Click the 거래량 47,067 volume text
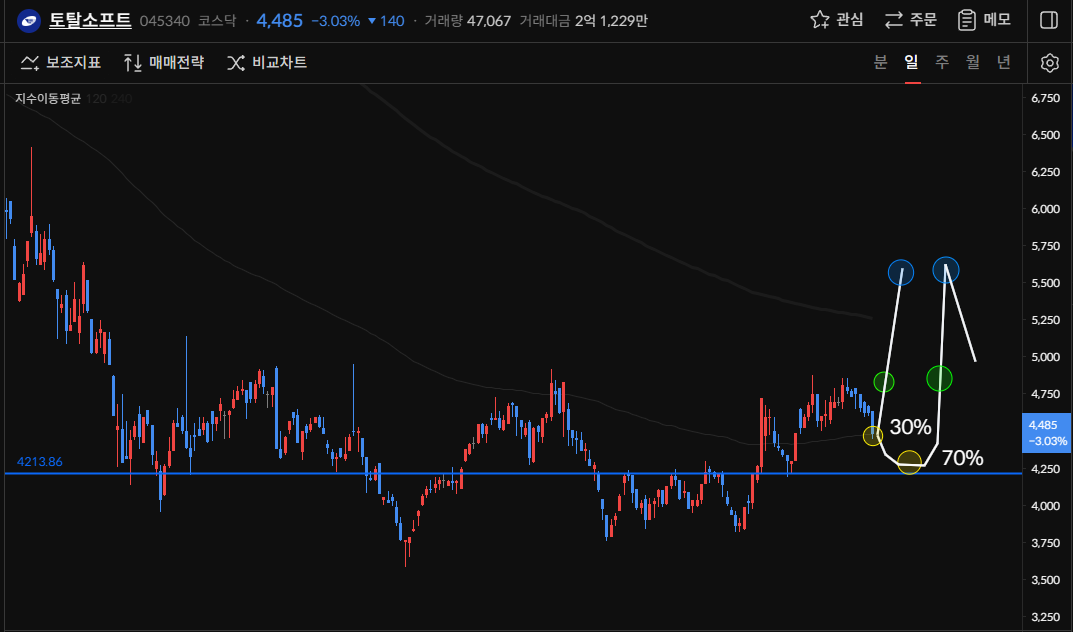This screenshot has height=632, width=1073. 467,21
